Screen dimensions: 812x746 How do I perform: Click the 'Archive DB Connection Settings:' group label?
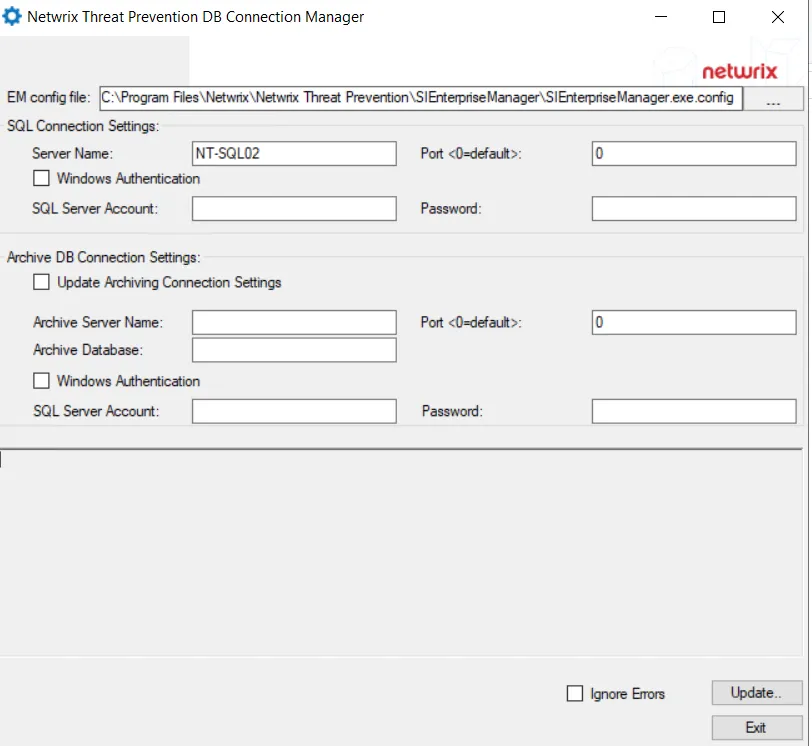point(104,257)
